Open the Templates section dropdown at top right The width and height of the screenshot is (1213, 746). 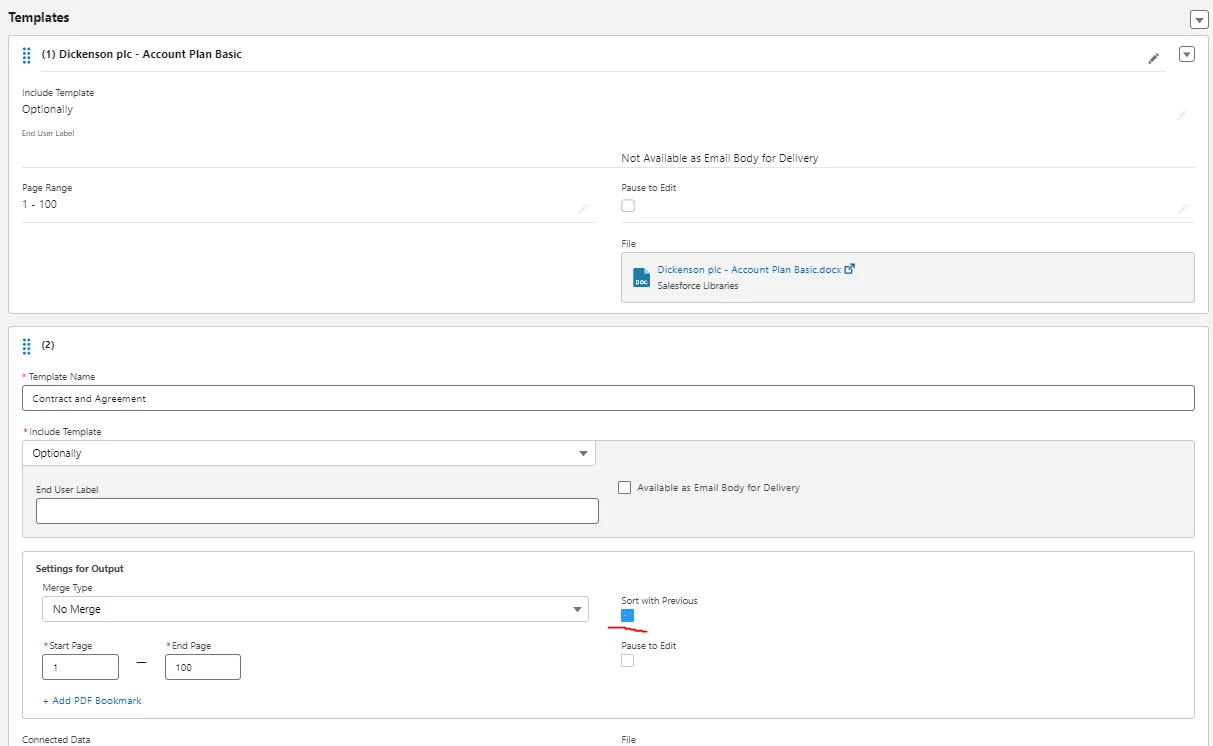[x=1199, y=19]
